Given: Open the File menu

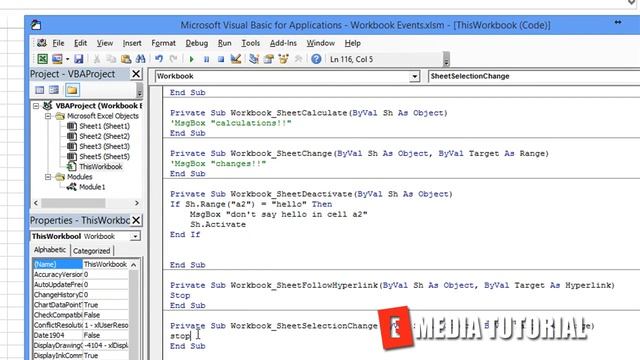Looking at the screenshot, I should coord(58,43).
